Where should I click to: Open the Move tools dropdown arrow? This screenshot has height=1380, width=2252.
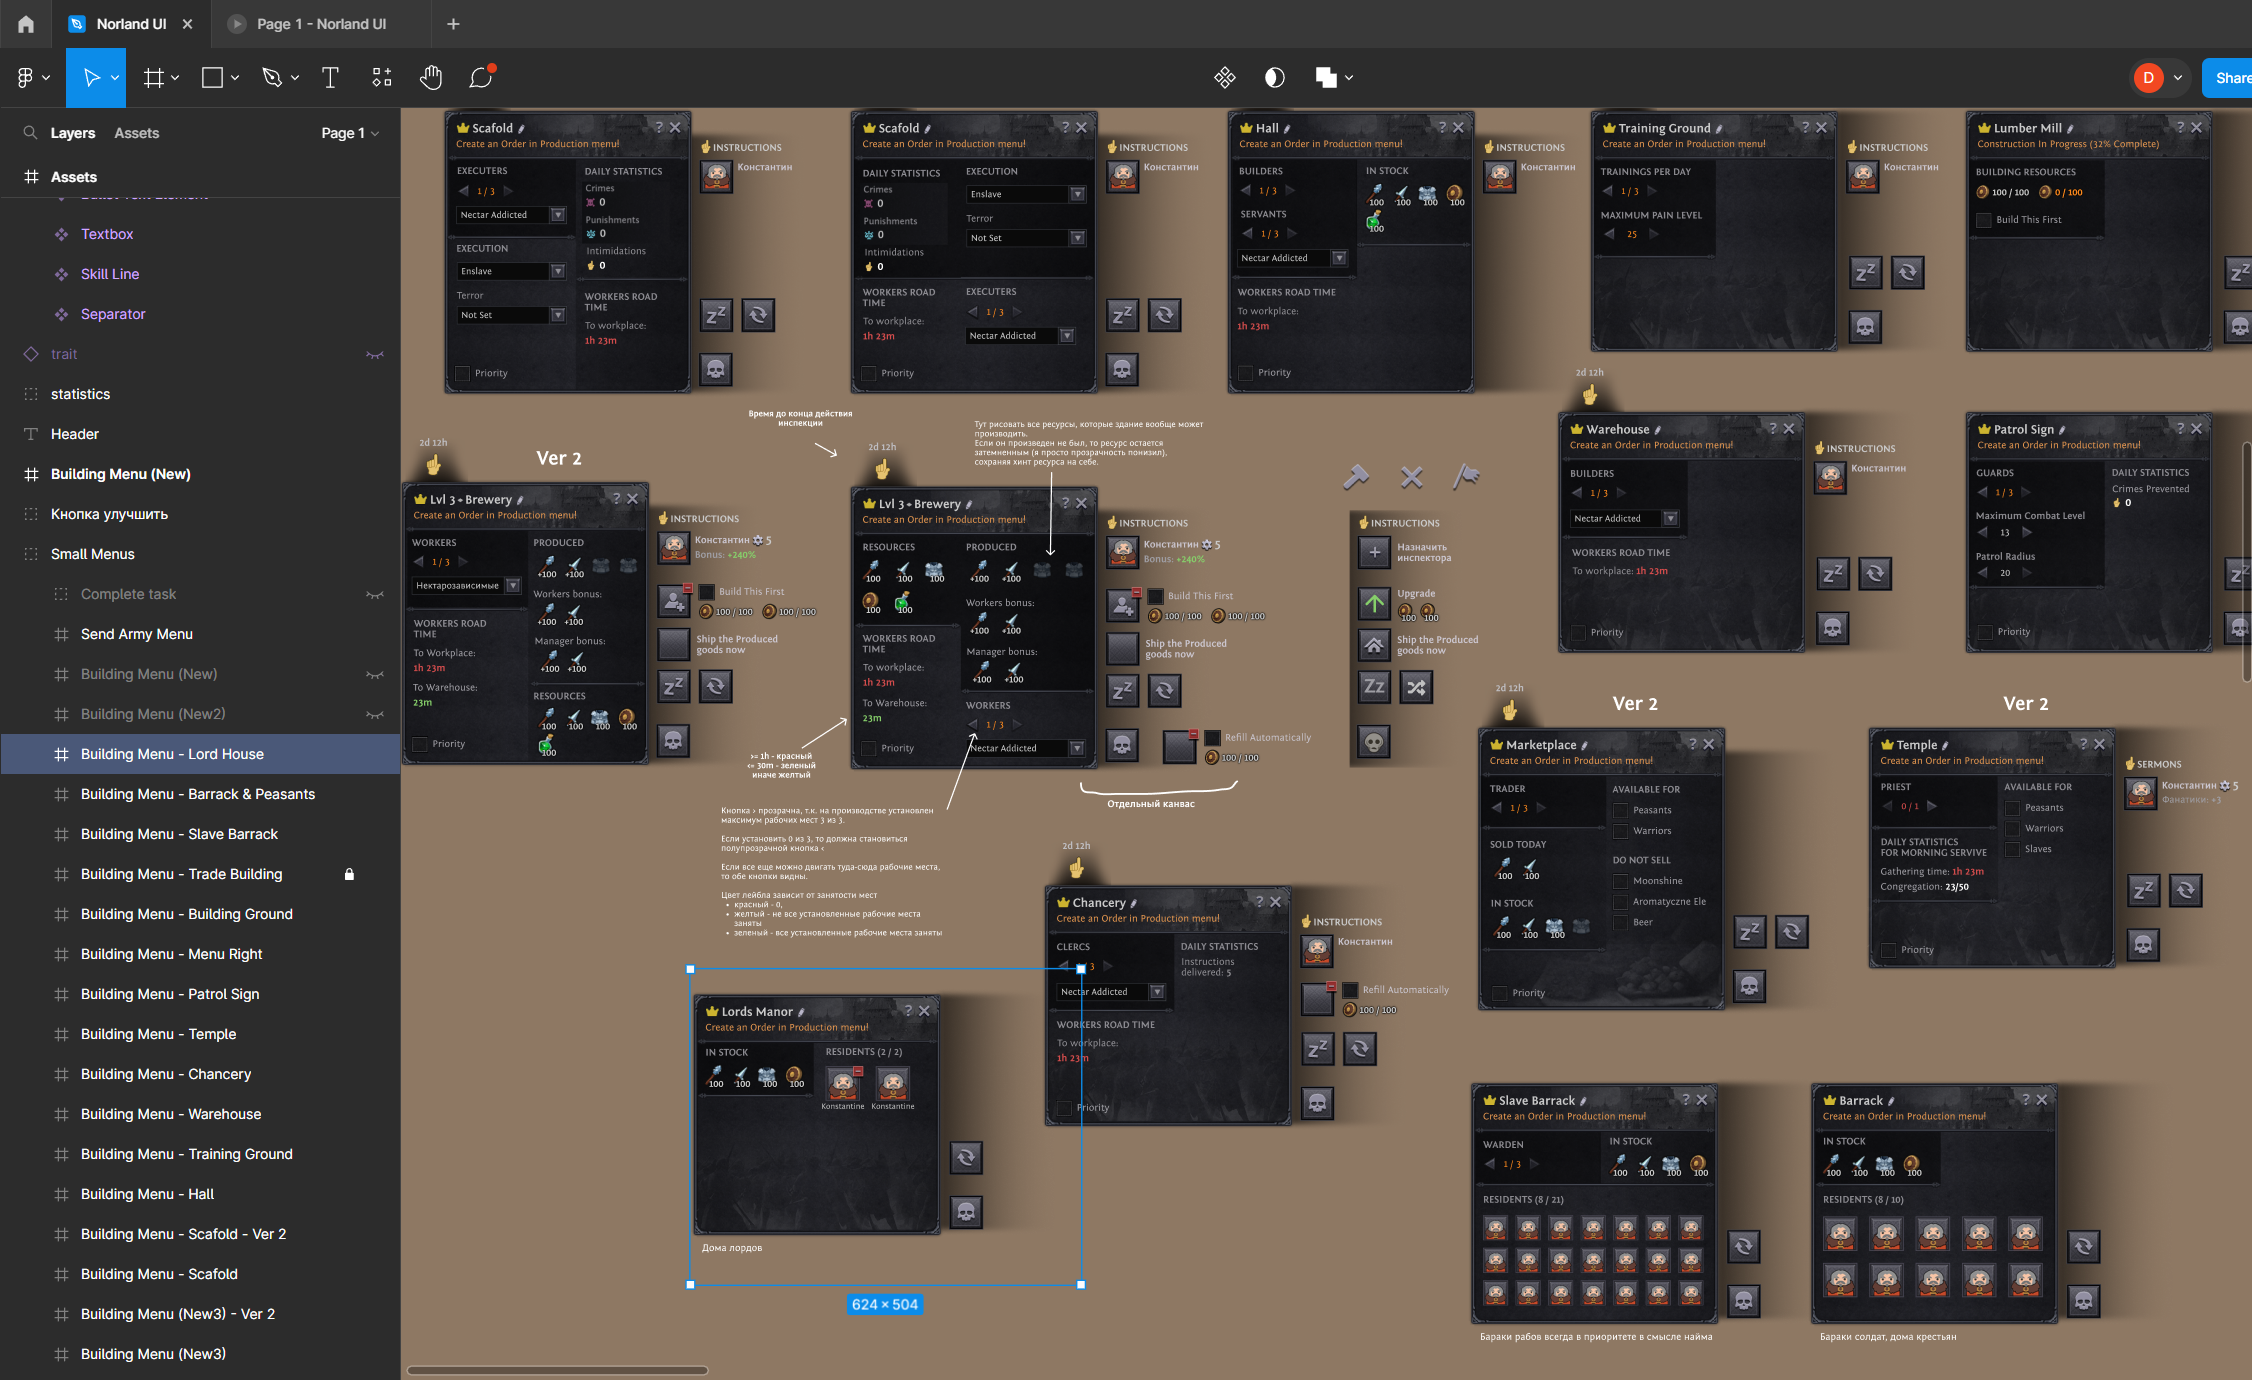tap(115, 78)
